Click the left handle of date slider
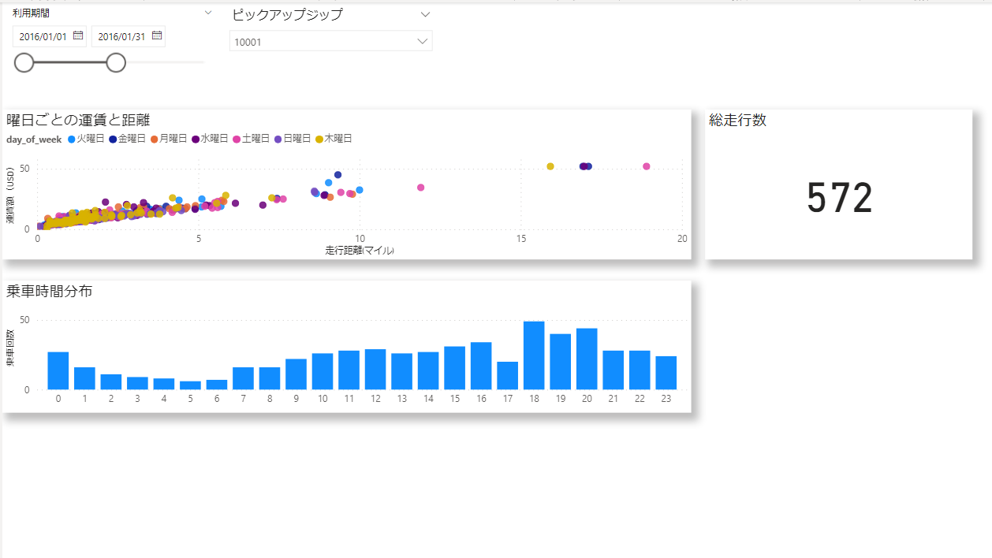This screenshot has height=558, width=992. [x=24, y=63]
